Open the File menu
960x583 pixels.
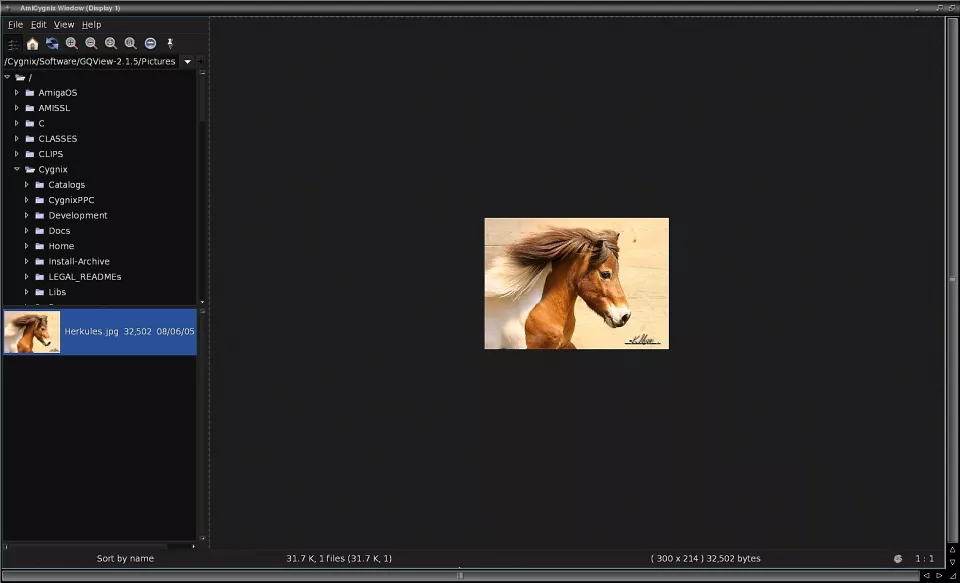15,25
